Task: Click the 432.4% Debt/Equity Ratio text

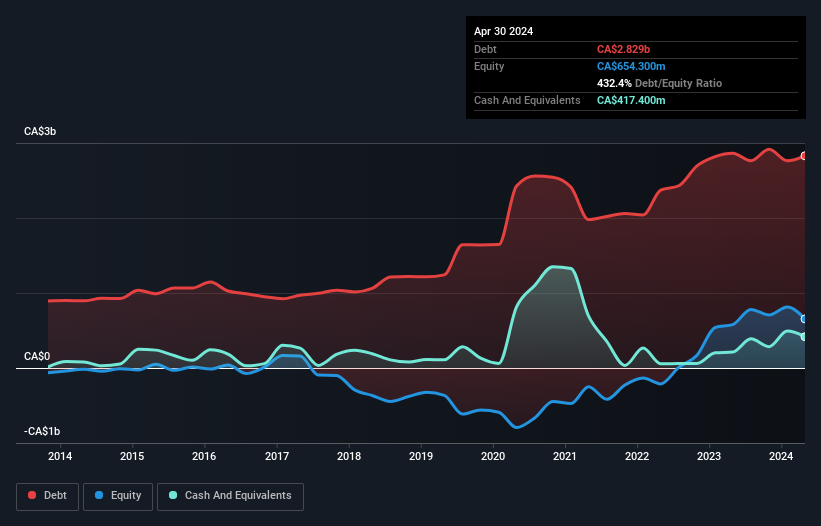Action: point(659,83)
